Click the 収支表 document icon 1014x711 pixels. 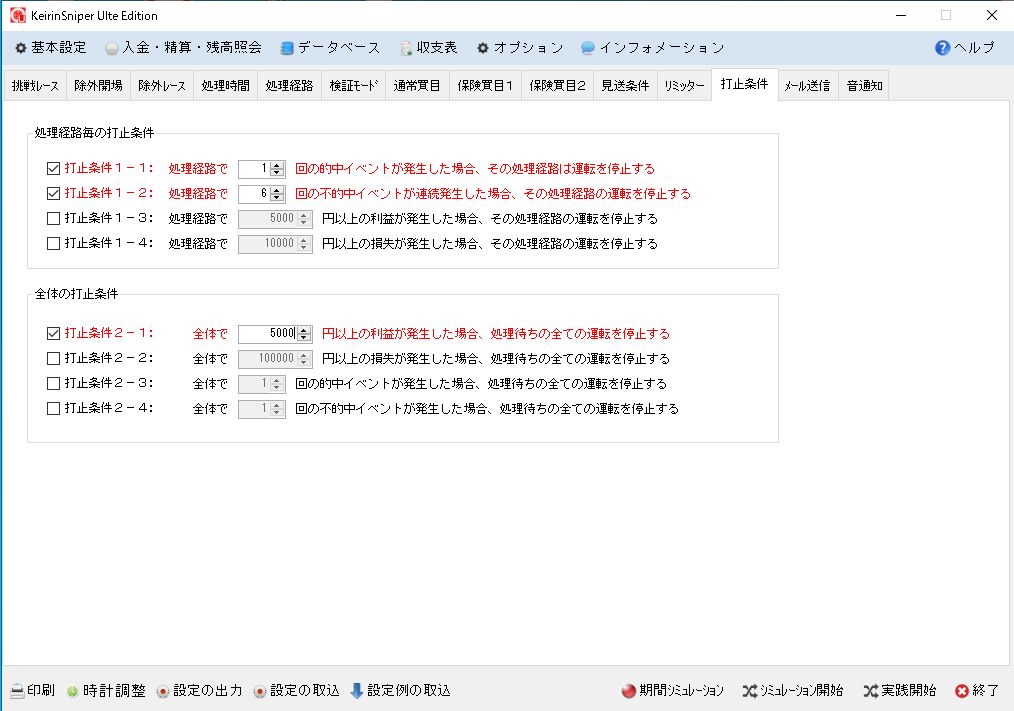(406, 48)
